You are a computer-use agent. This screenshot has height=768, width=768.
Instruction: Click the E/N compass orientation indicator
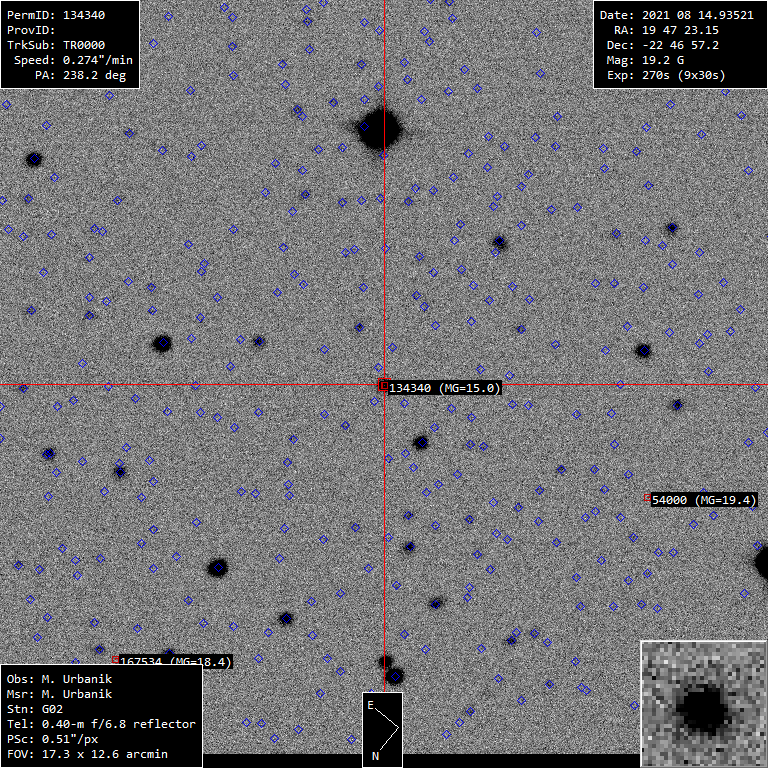tap(383, 730)
